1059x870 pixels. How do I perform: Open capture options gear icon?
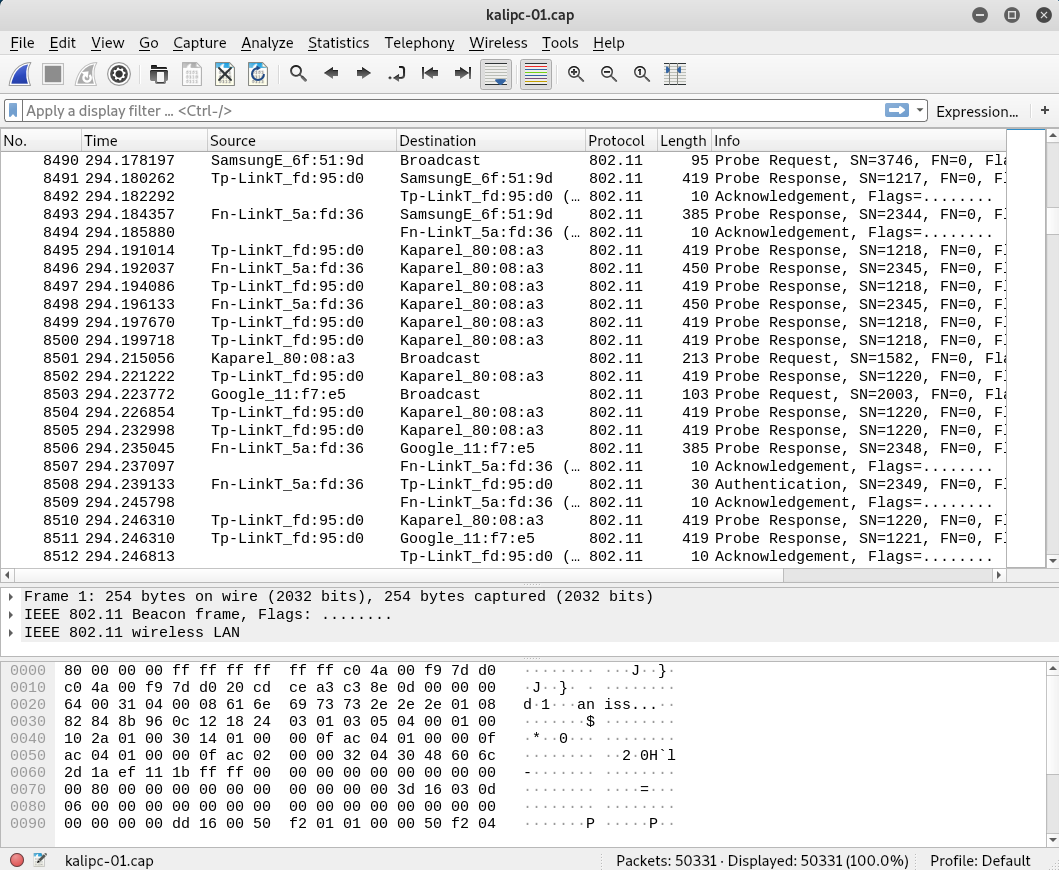click(119, 74)
